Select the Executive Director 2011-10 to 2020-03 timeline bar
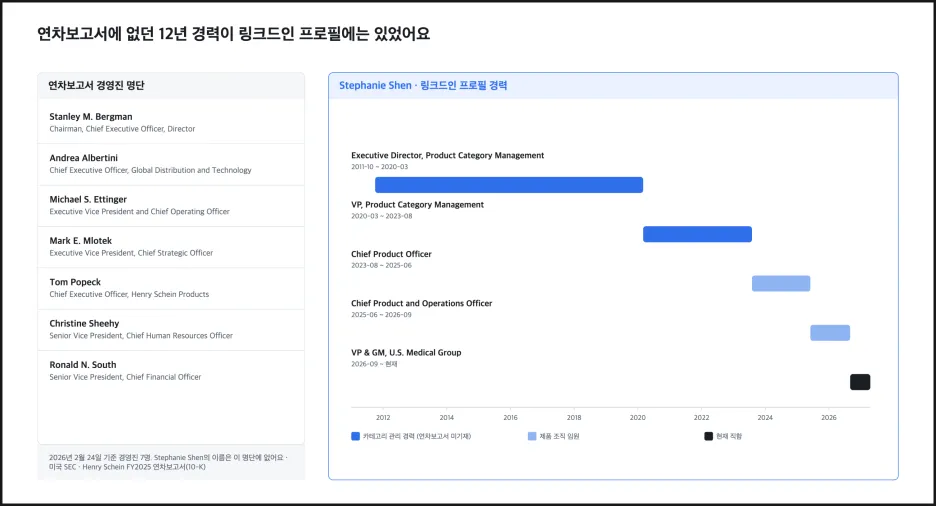This screenshot has height=506, width=936. [509, 185]
